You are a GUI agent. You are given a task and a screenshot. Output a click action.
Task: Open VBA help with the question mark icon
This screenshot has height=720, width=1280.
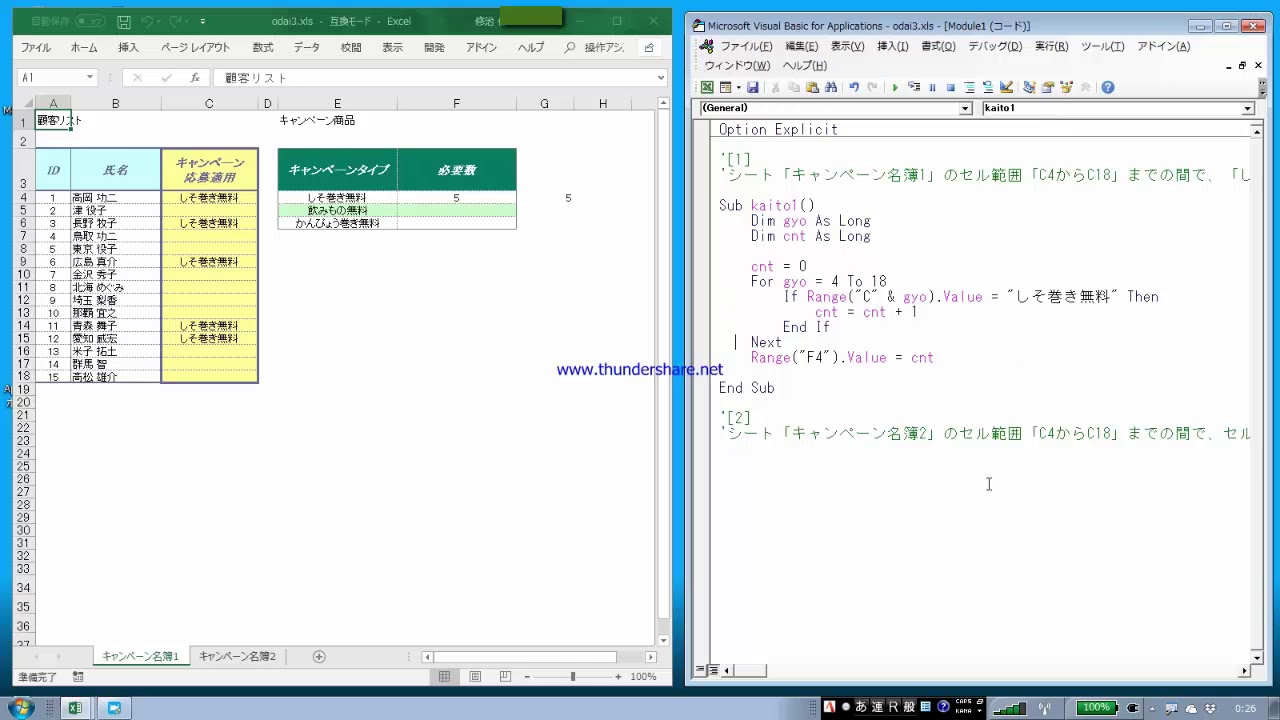(x=1108, y=88)
